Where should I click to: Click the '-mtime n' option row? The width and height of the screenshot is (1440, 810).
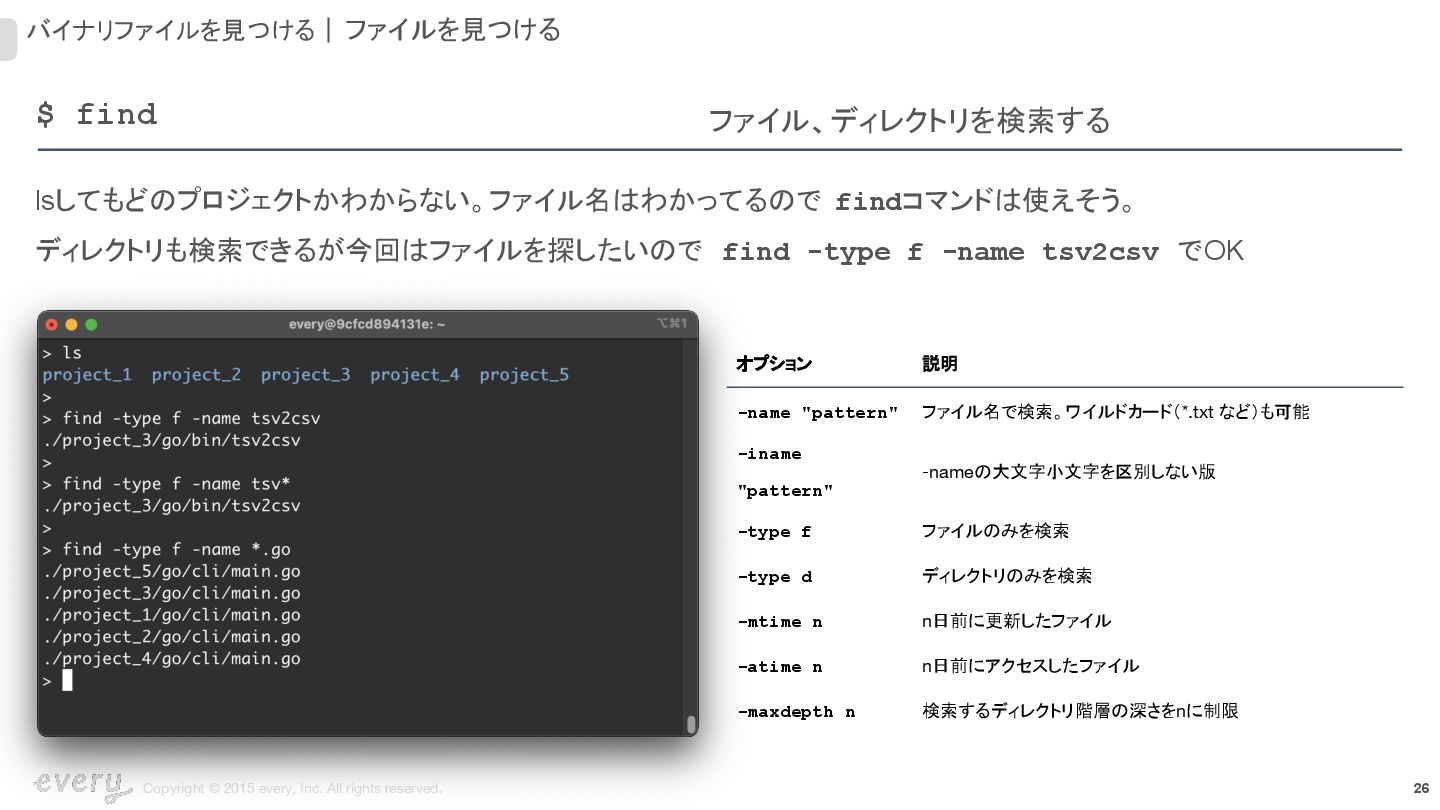pos(780,622)
